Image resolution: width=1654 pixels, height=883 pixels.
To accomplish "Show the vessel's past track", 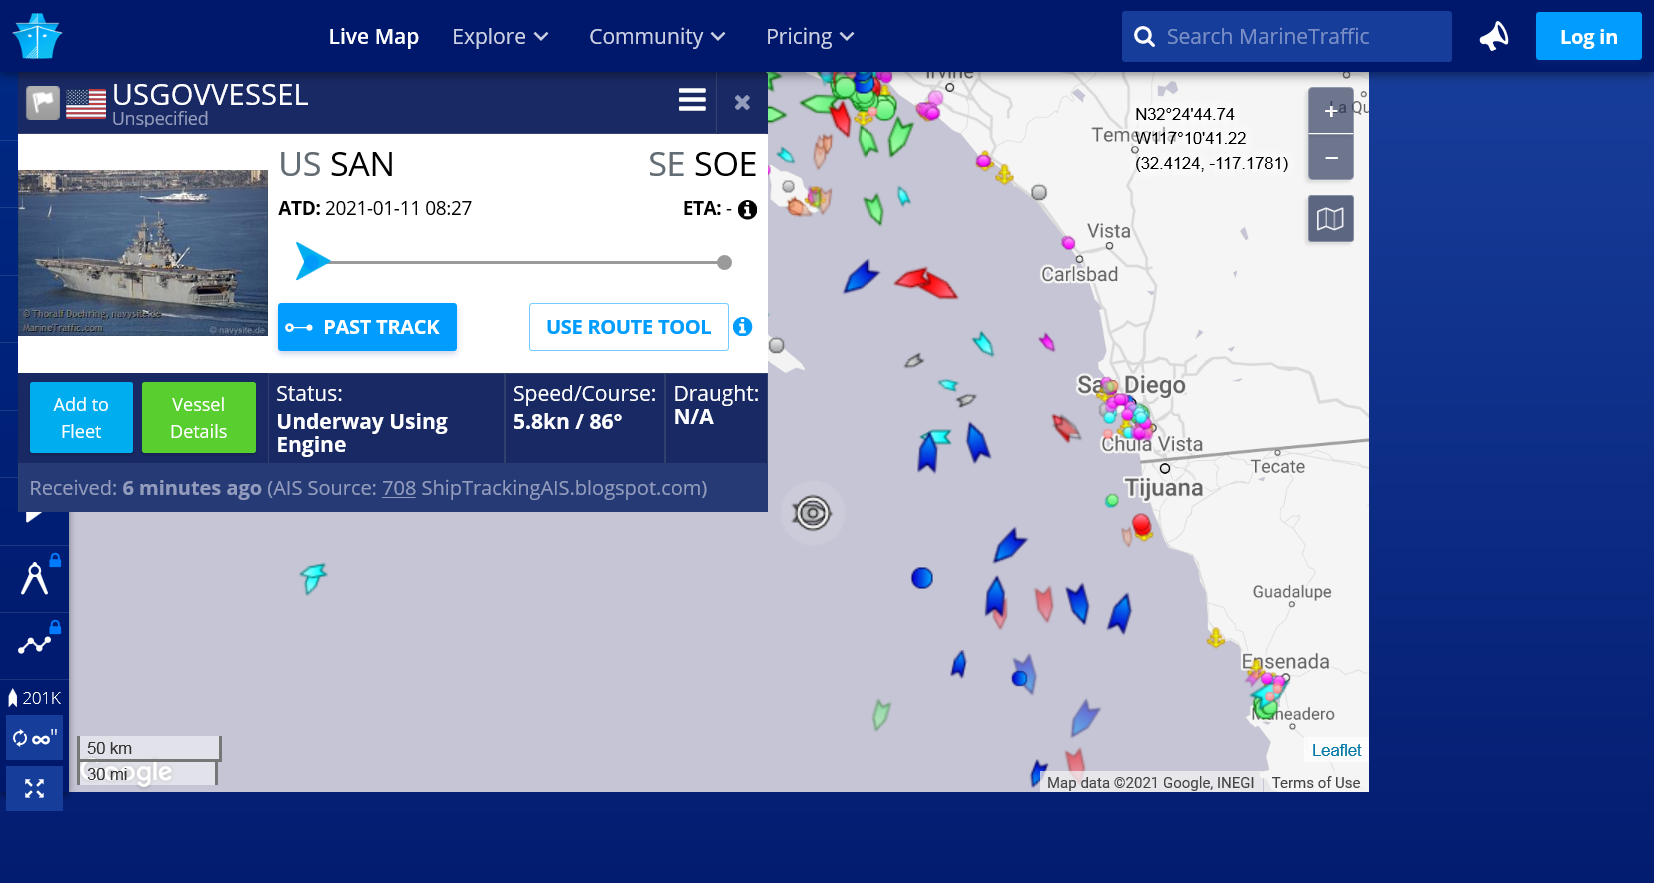I will (x=367, y=327).
